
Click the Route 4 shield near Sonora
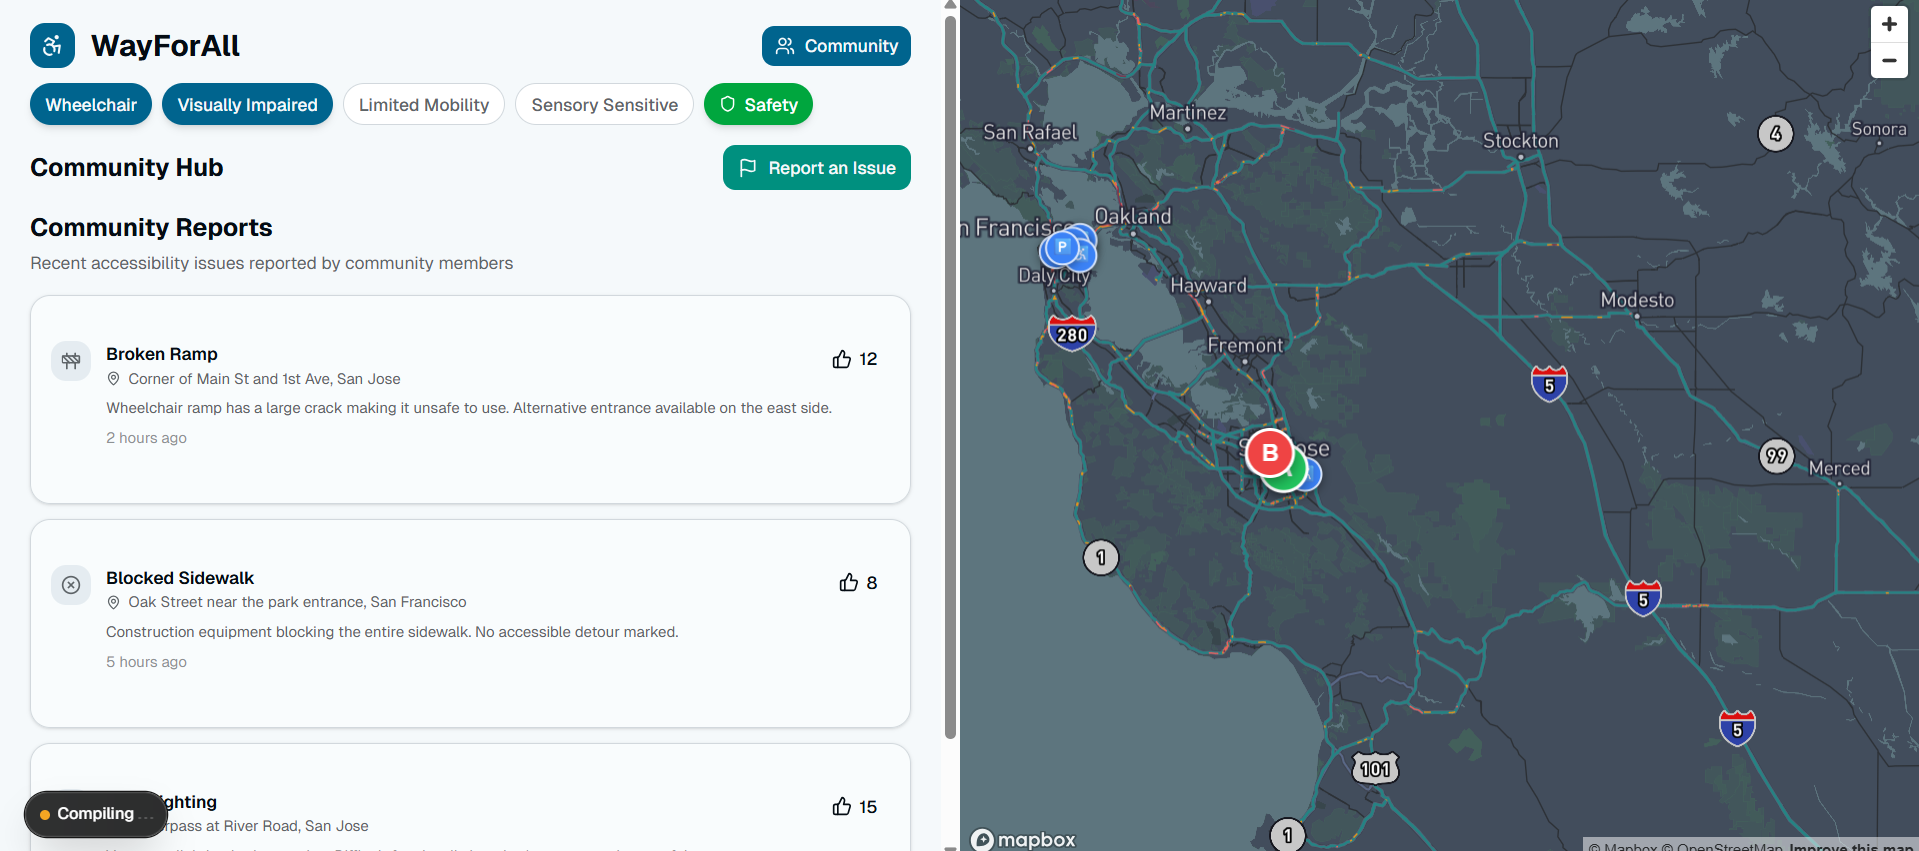coord(1776,133)
